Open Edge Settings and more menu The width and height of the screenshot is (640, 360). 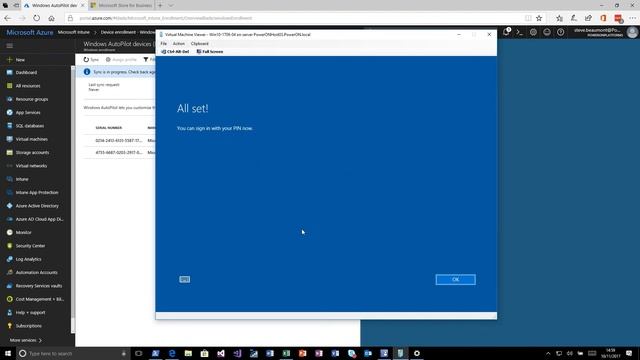pos(632,18)
